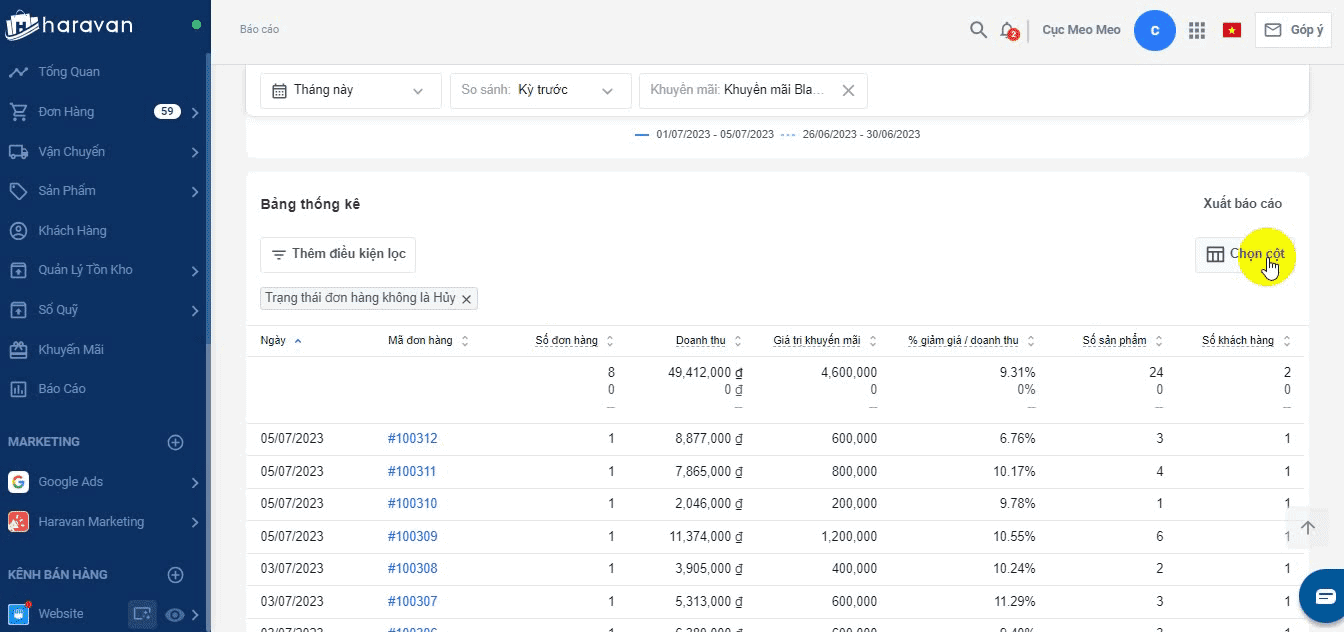This screenshot has width=1344, height=632.
Task: Open the apps grid menu
Action: (x=1196, y=30)
